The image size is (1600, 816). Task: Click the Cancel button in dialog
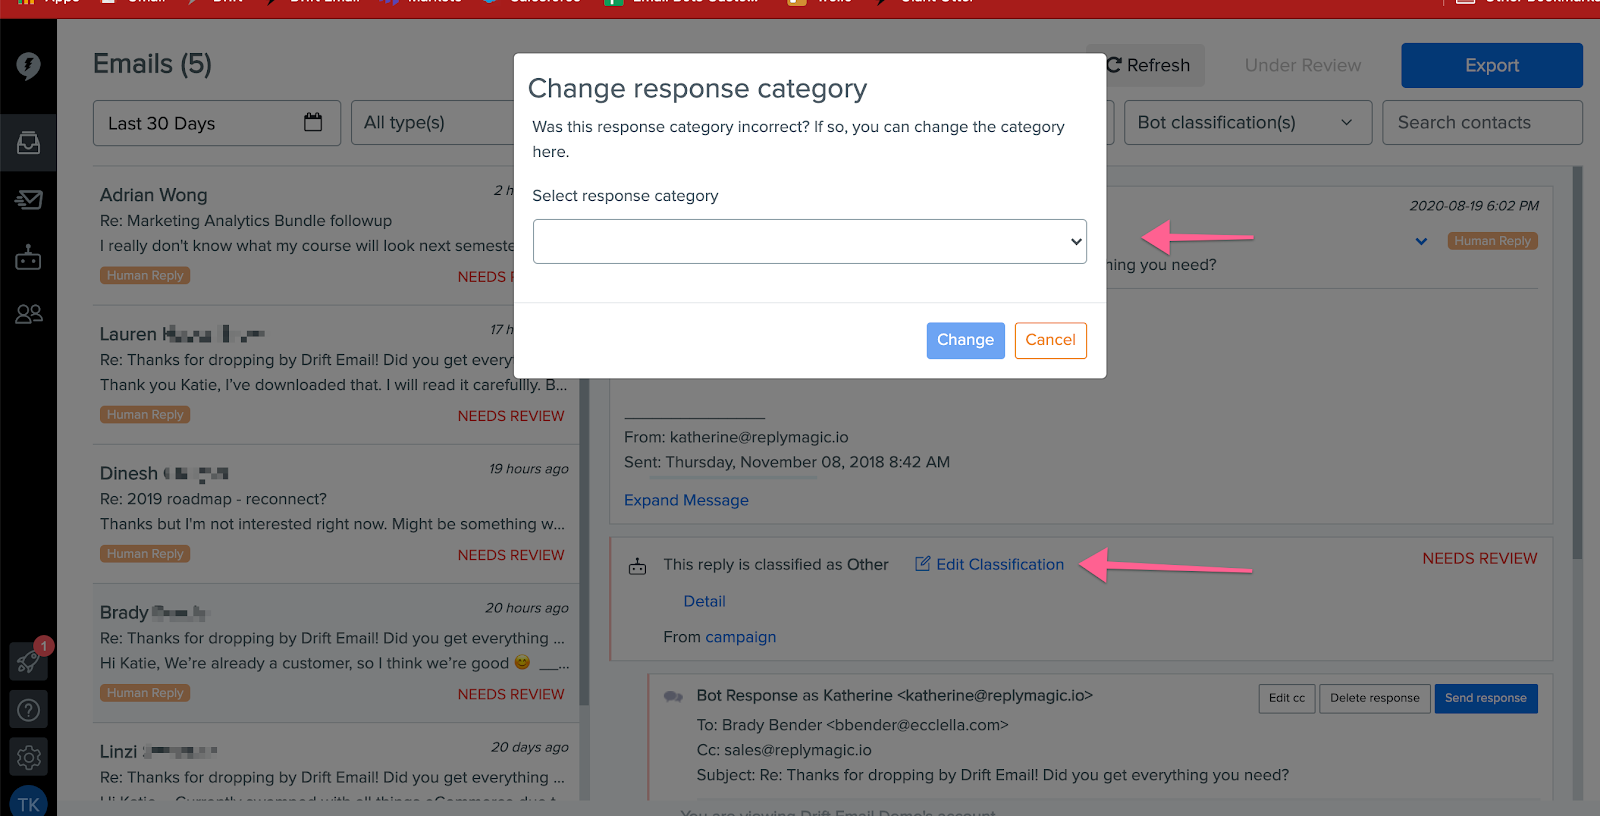(x=1050, y=340)
